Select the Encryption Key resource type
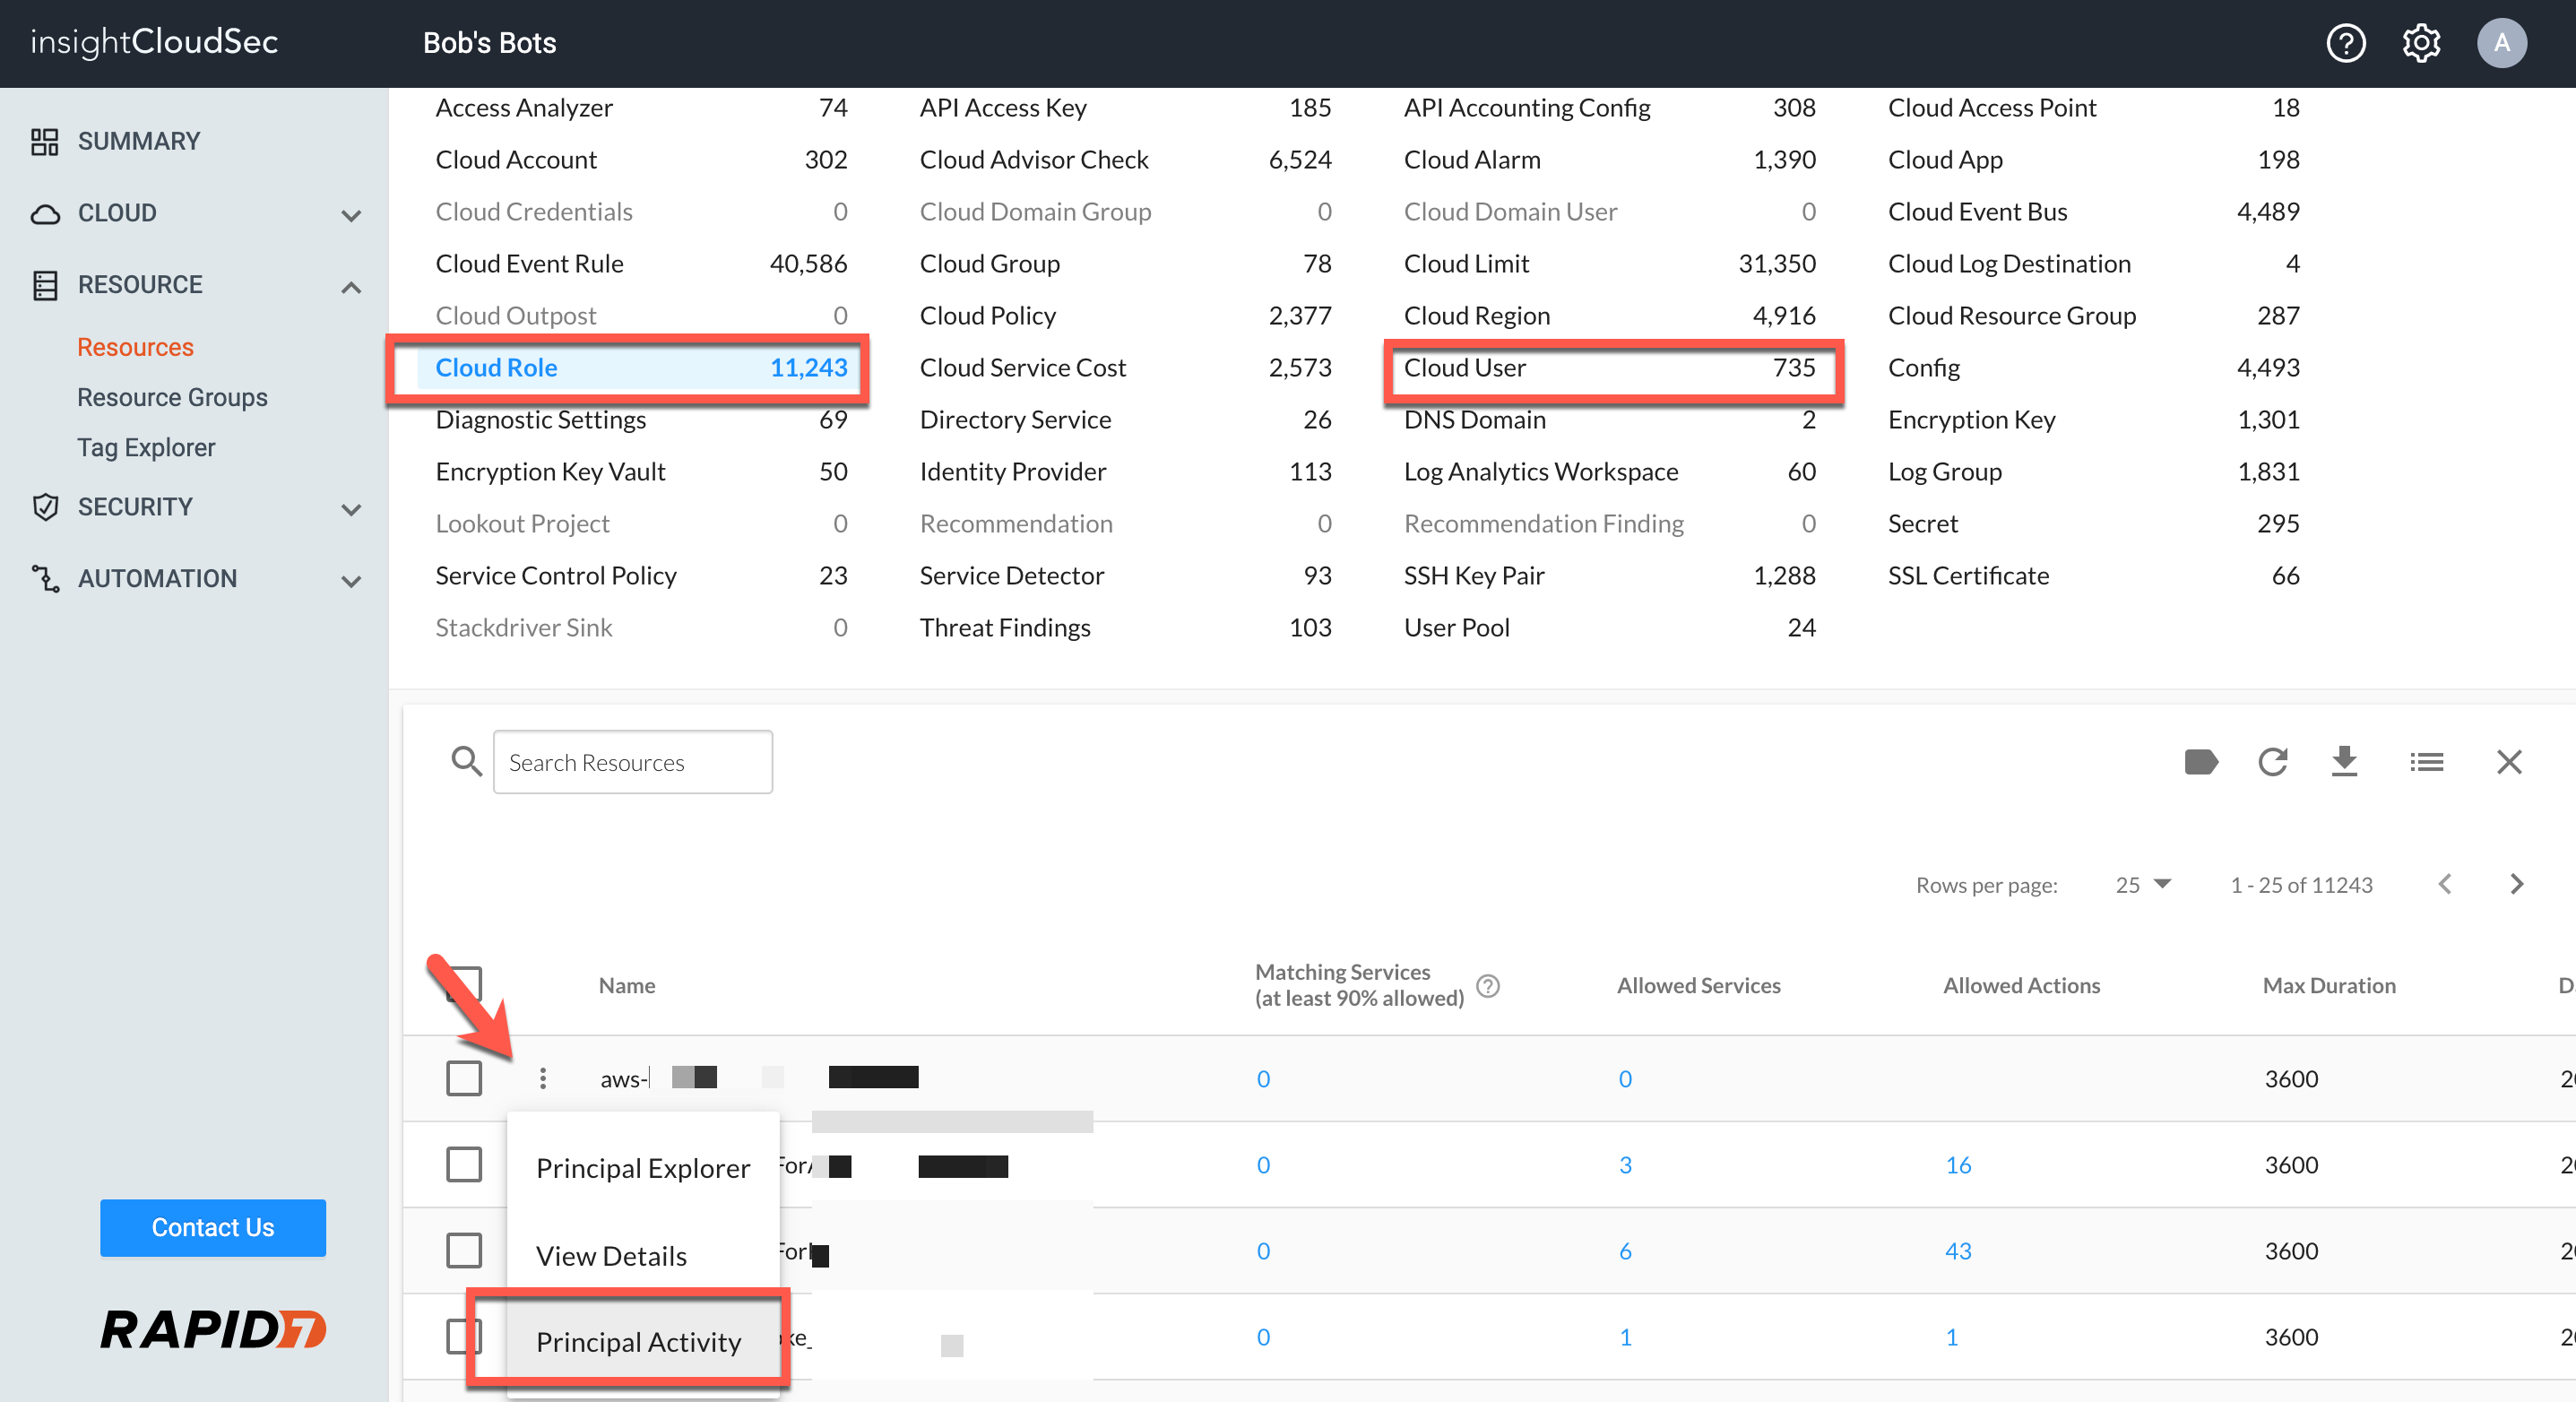This screenshot has width=2576, height=1402. coord(2093,419)
